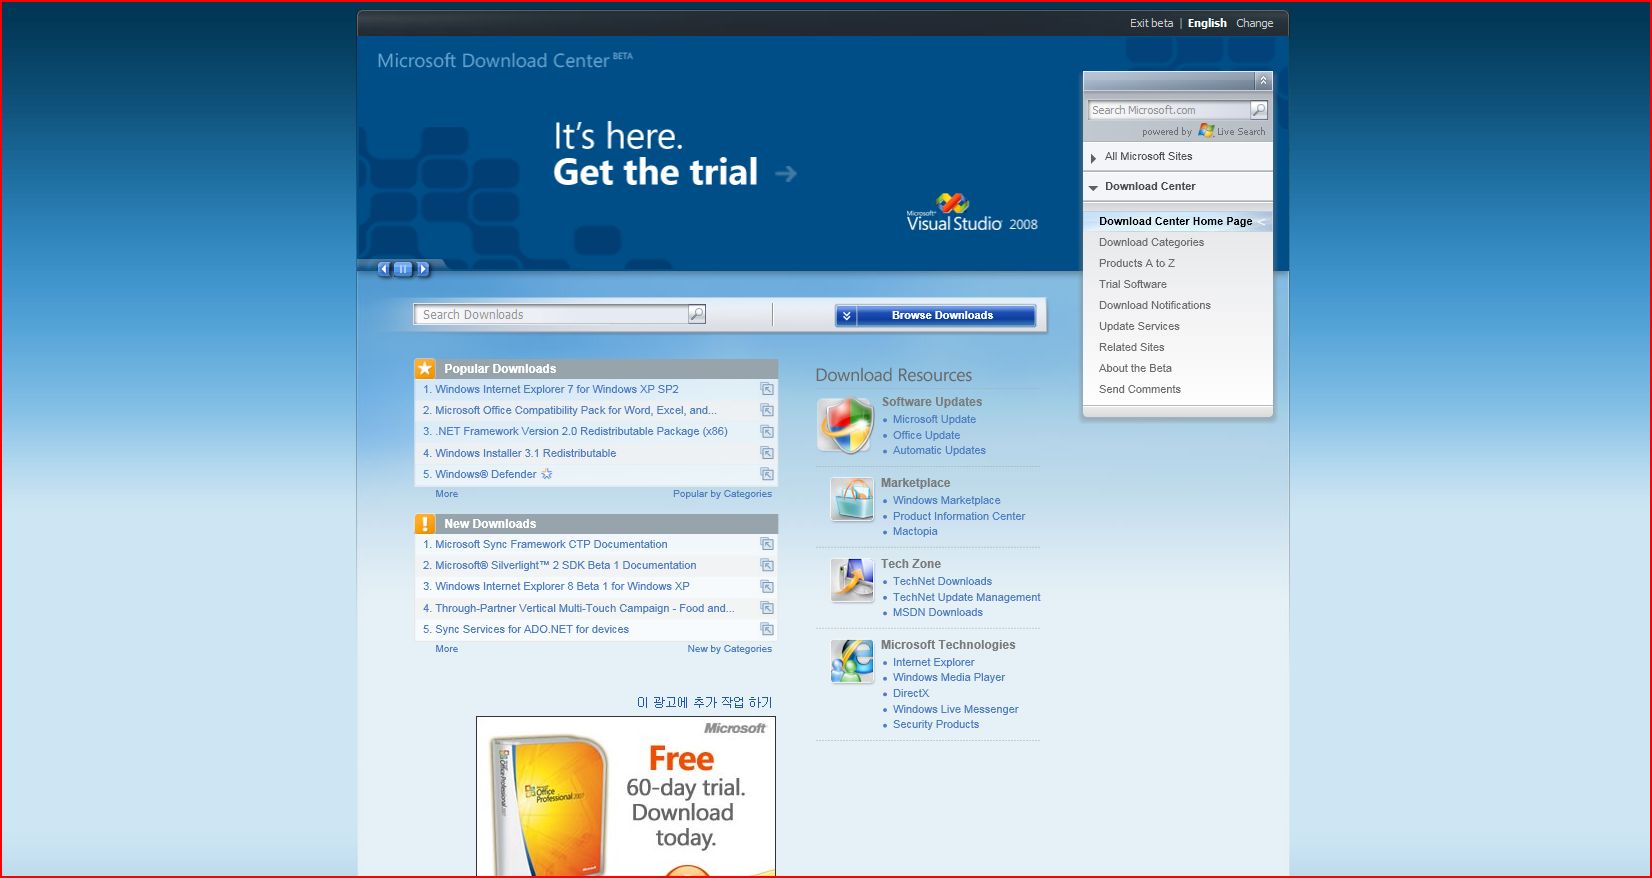Click the Office Free 60-day trial ad
The height and width of the screenshot is (878, 1652).
coord(626,797)
